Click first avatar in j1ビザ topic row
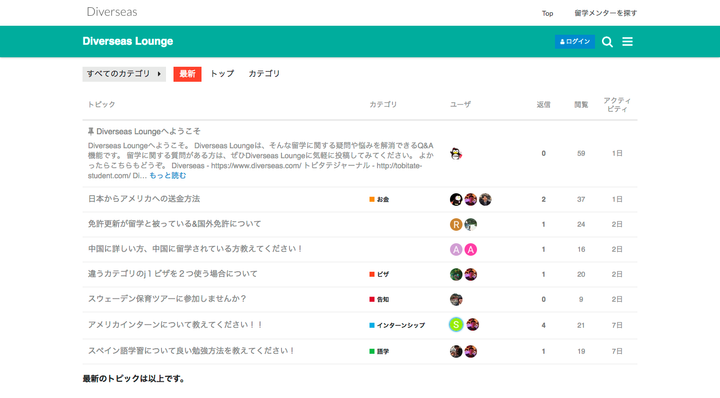720x398 pixels. tap(456, 275)
